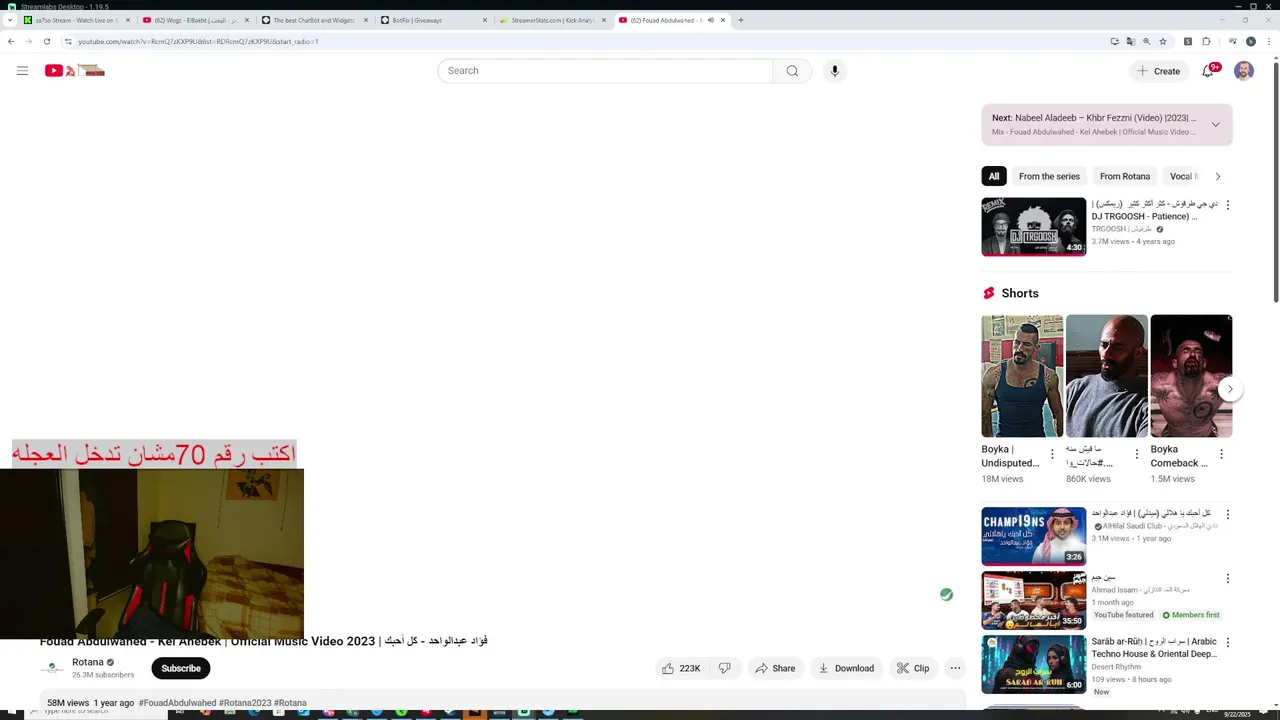The width and height of the screenshot is (1280, 720).
Task: Open the YouTube hamburger guide menu
Action: tap(22, 71)
